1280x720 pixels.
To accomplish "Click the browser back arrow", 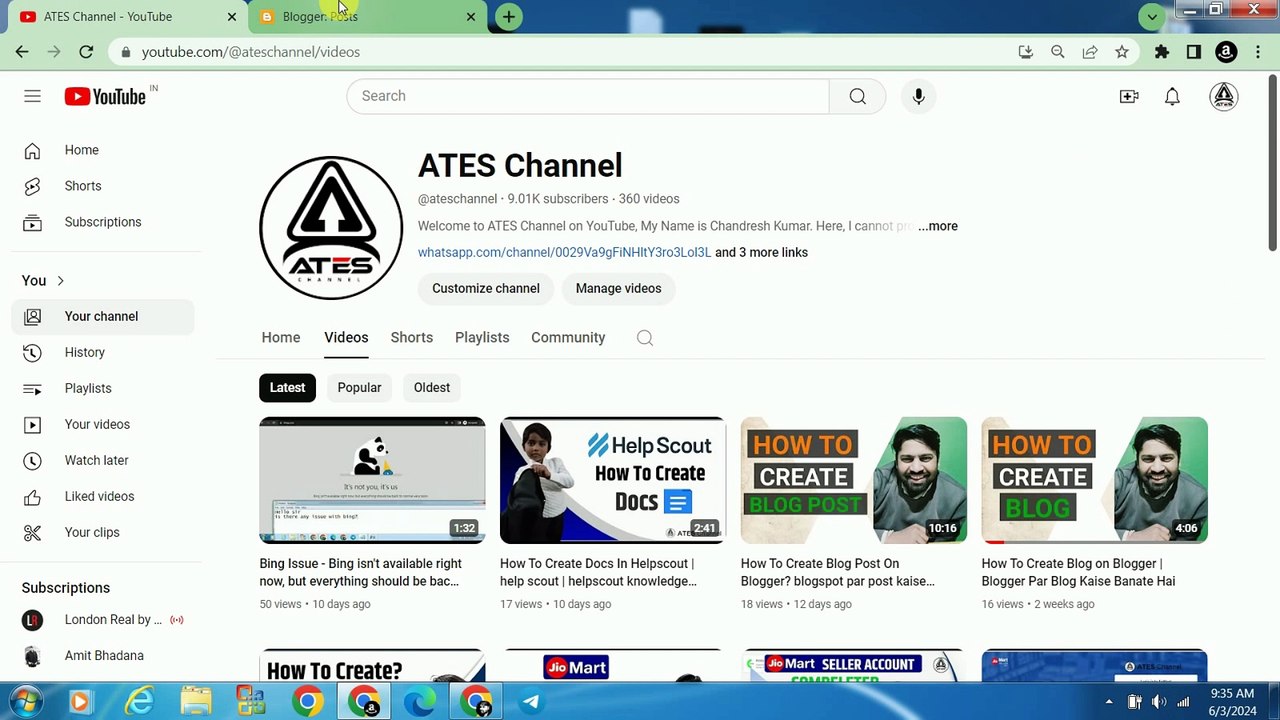I will click(x=22, y=52).
